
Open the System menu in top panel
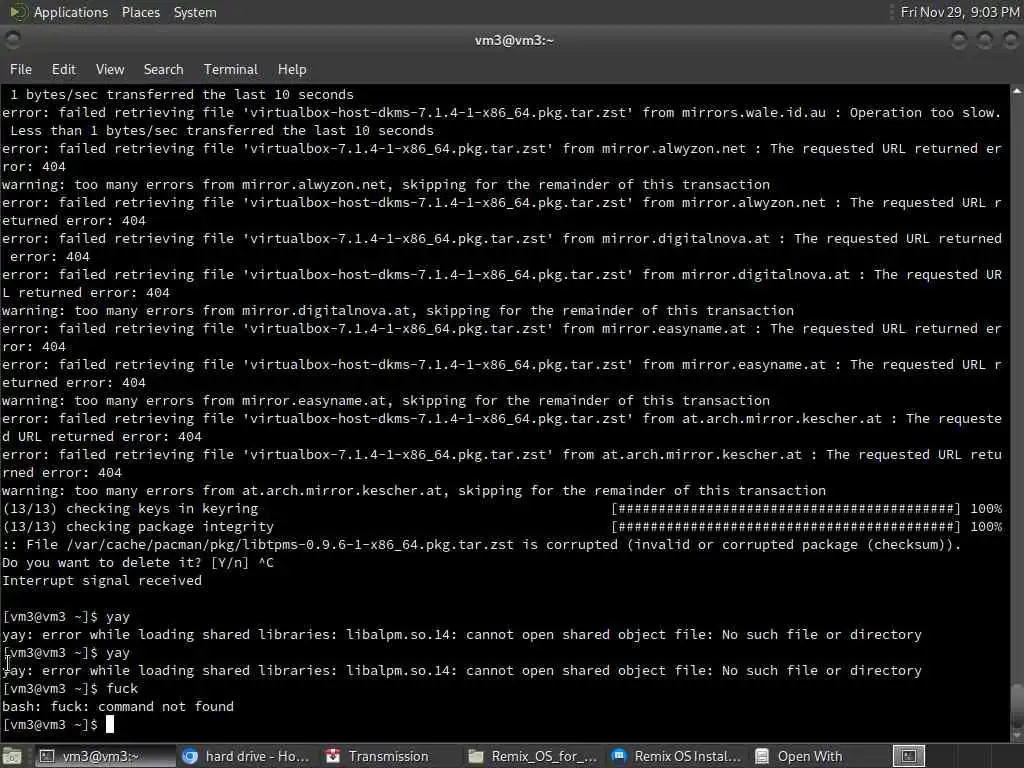click(x=195, y=12)
